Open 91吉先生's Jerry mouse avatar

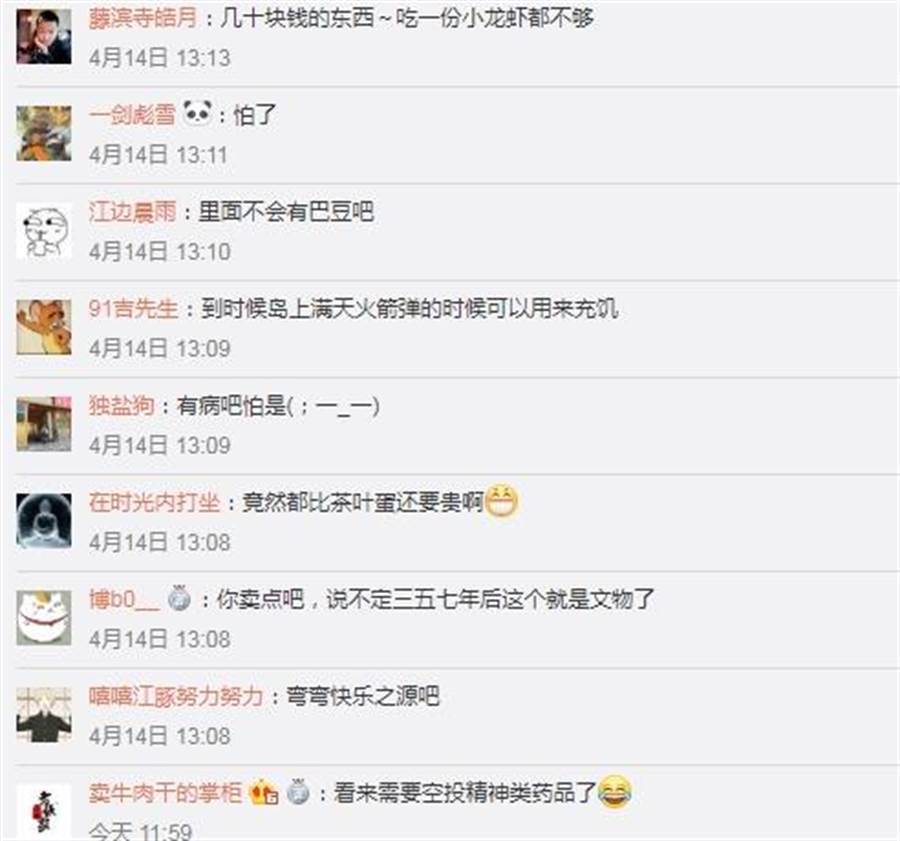pyautogui.click(x=44, y=327)
